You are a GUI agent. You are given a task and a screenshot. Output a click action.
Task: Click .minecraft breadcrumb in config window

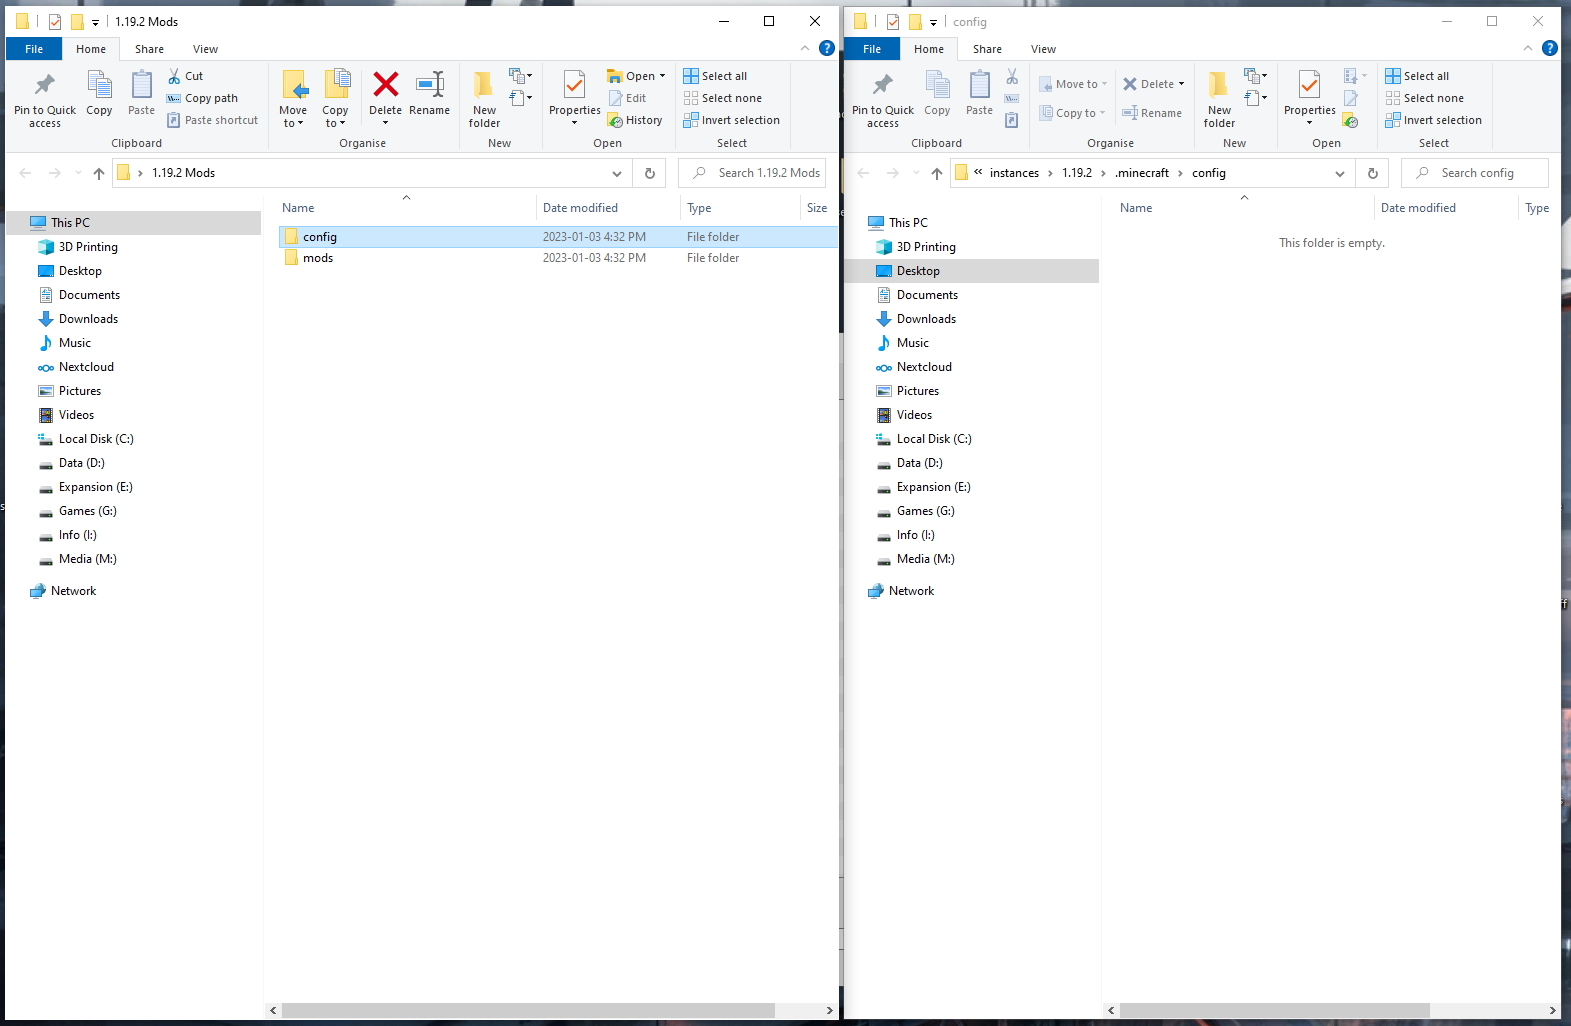click(x=1142, y=173)
